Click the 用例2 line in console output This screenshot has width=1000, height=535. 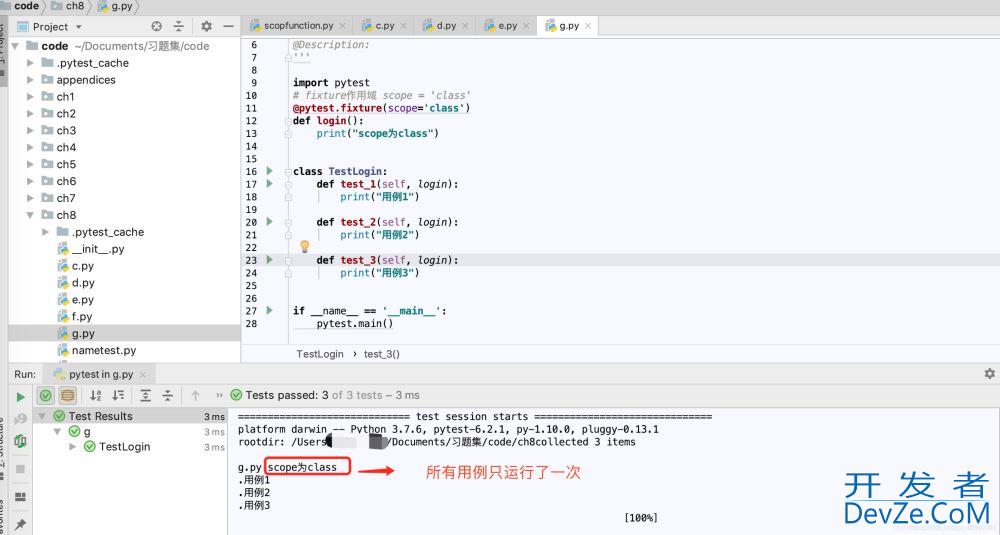[x=254, y=492]
